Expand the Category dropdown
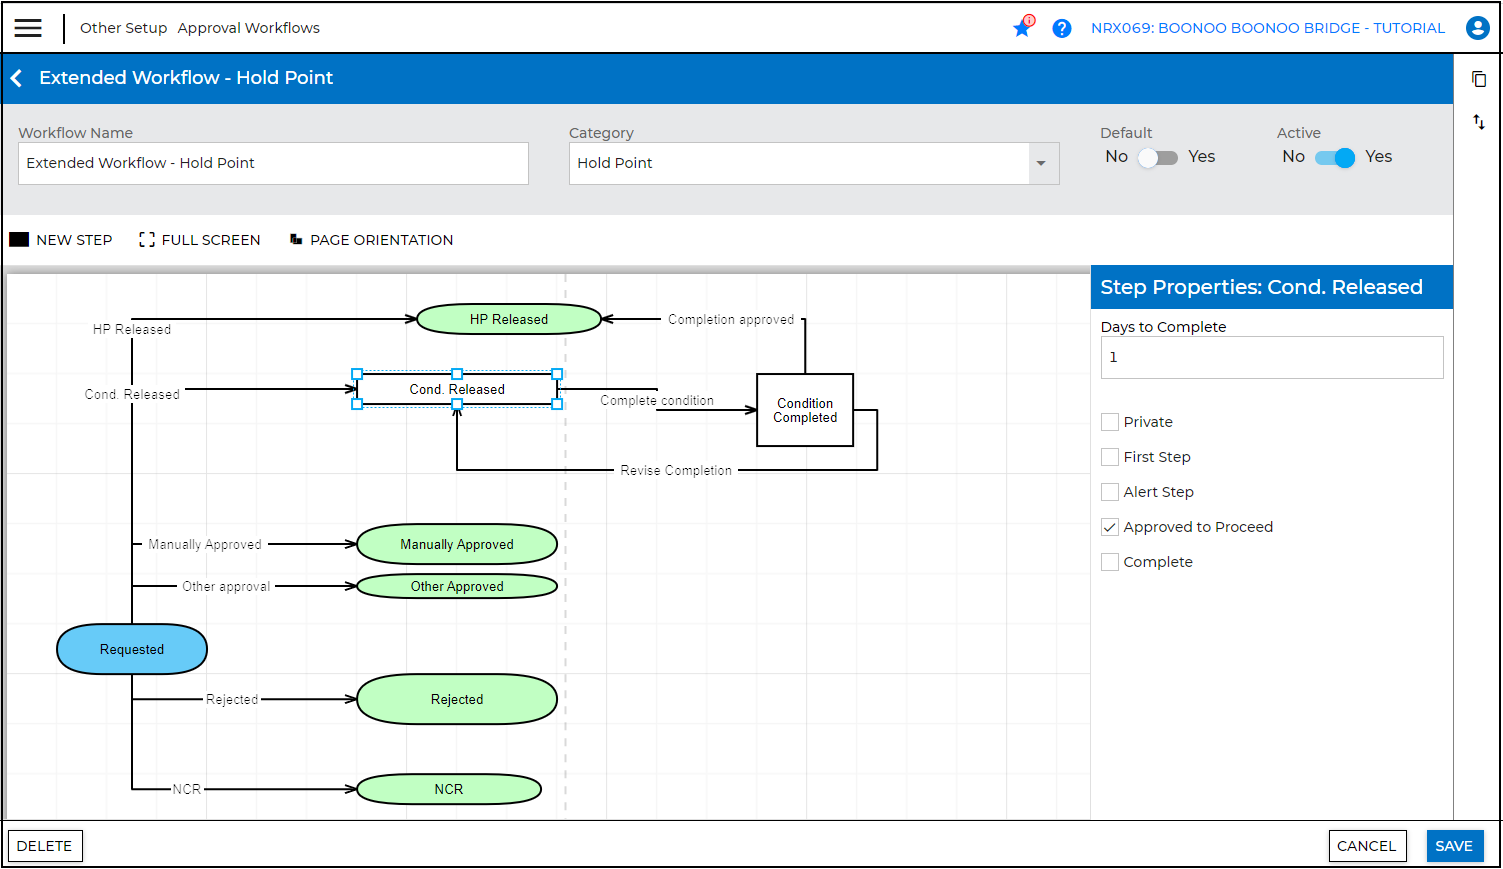 [1041, 163]
